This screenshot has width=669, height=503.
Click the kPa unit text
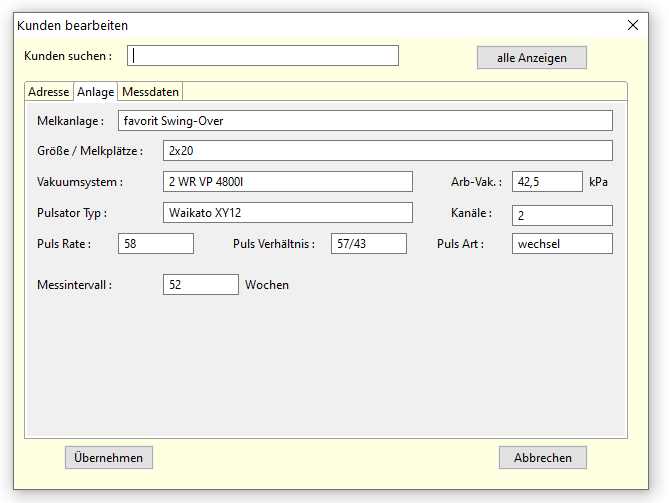(x=598, y=182)
